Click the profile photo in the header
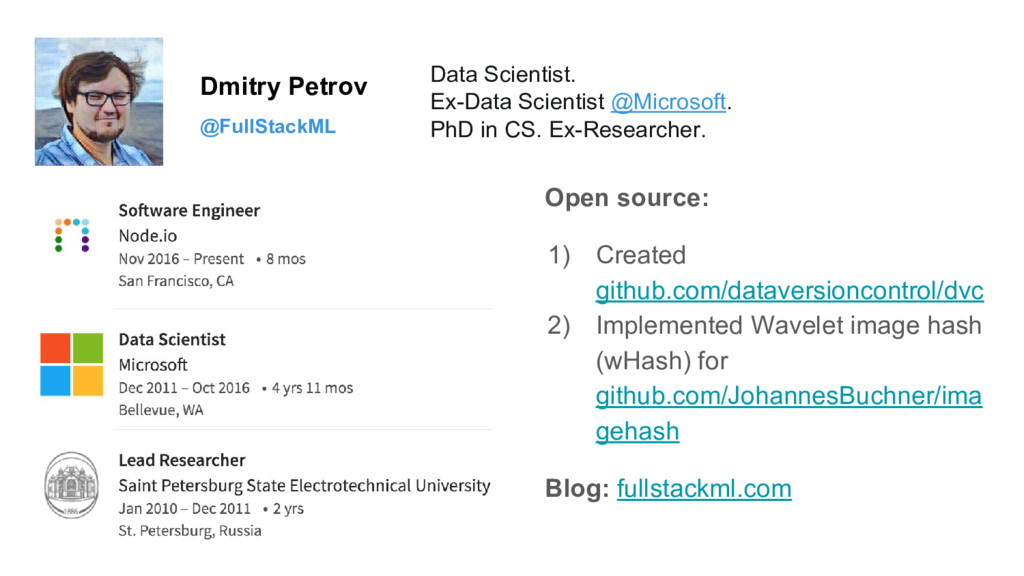The width and height of the screenshot is (1024, 576). click(99, 101)
